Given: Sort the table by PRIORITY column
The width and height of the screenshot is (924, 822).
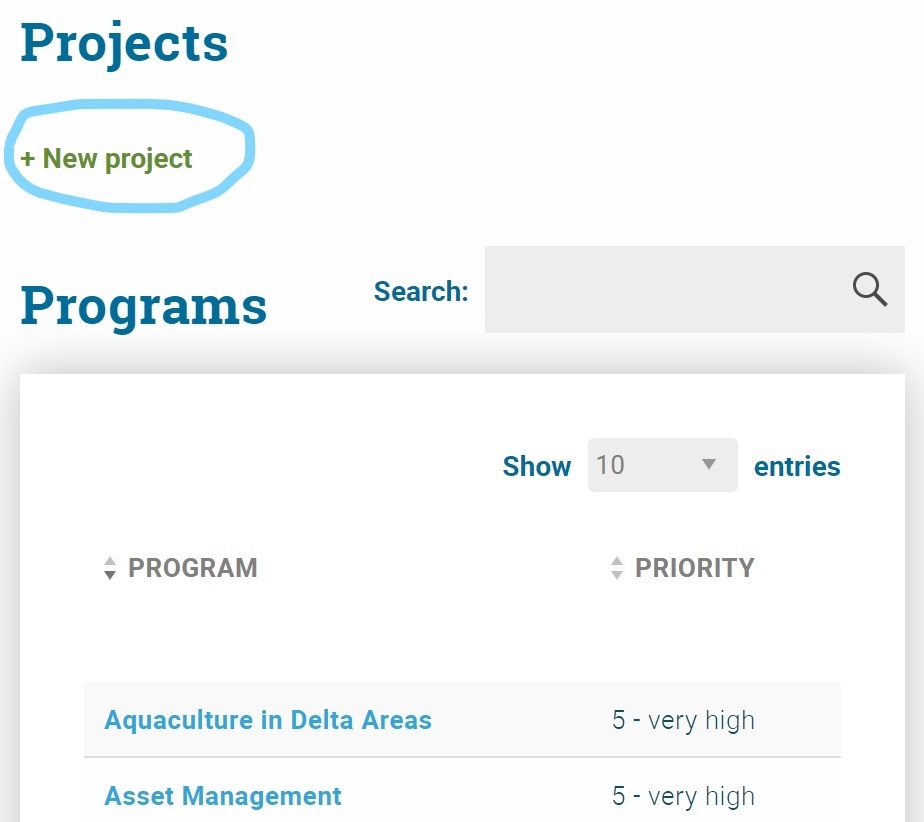Looking at the screenshot, I should (x=694, y=567).
